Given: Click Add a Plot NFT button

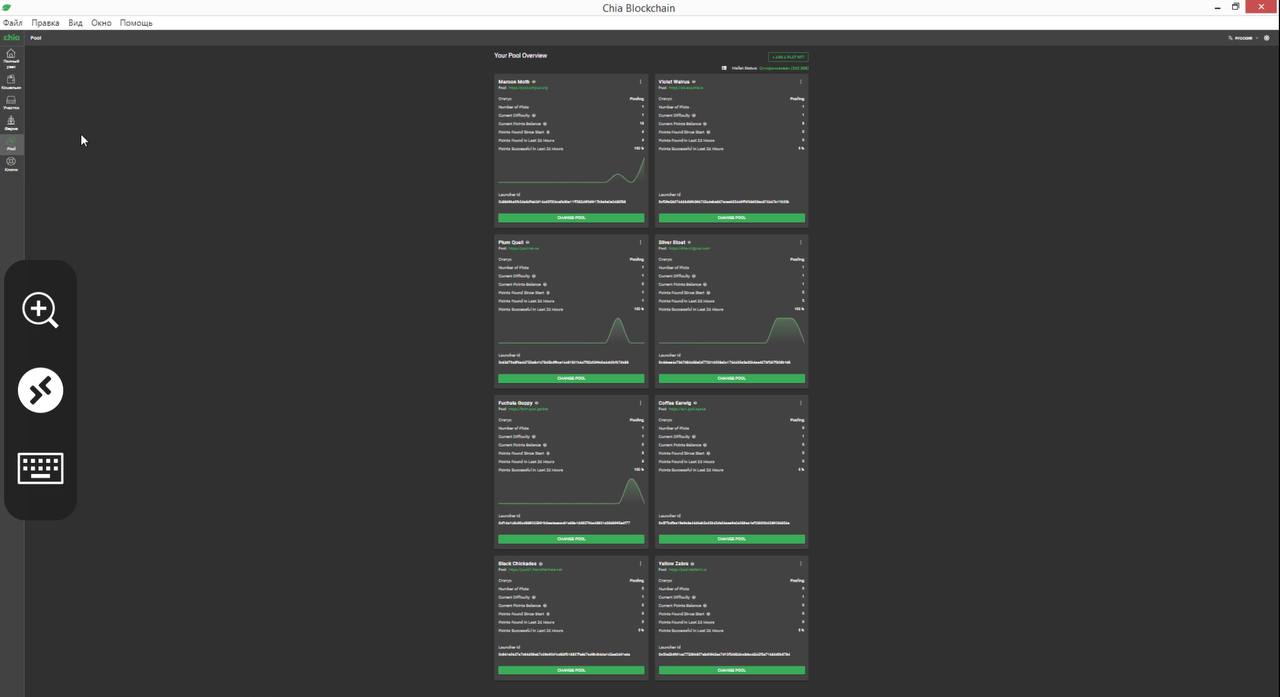Looking at the screenshot, I should tap(788, 57).
